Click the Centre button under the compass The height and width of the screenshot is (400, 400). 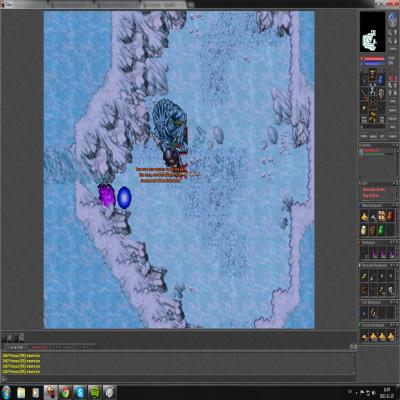(393, 49)
